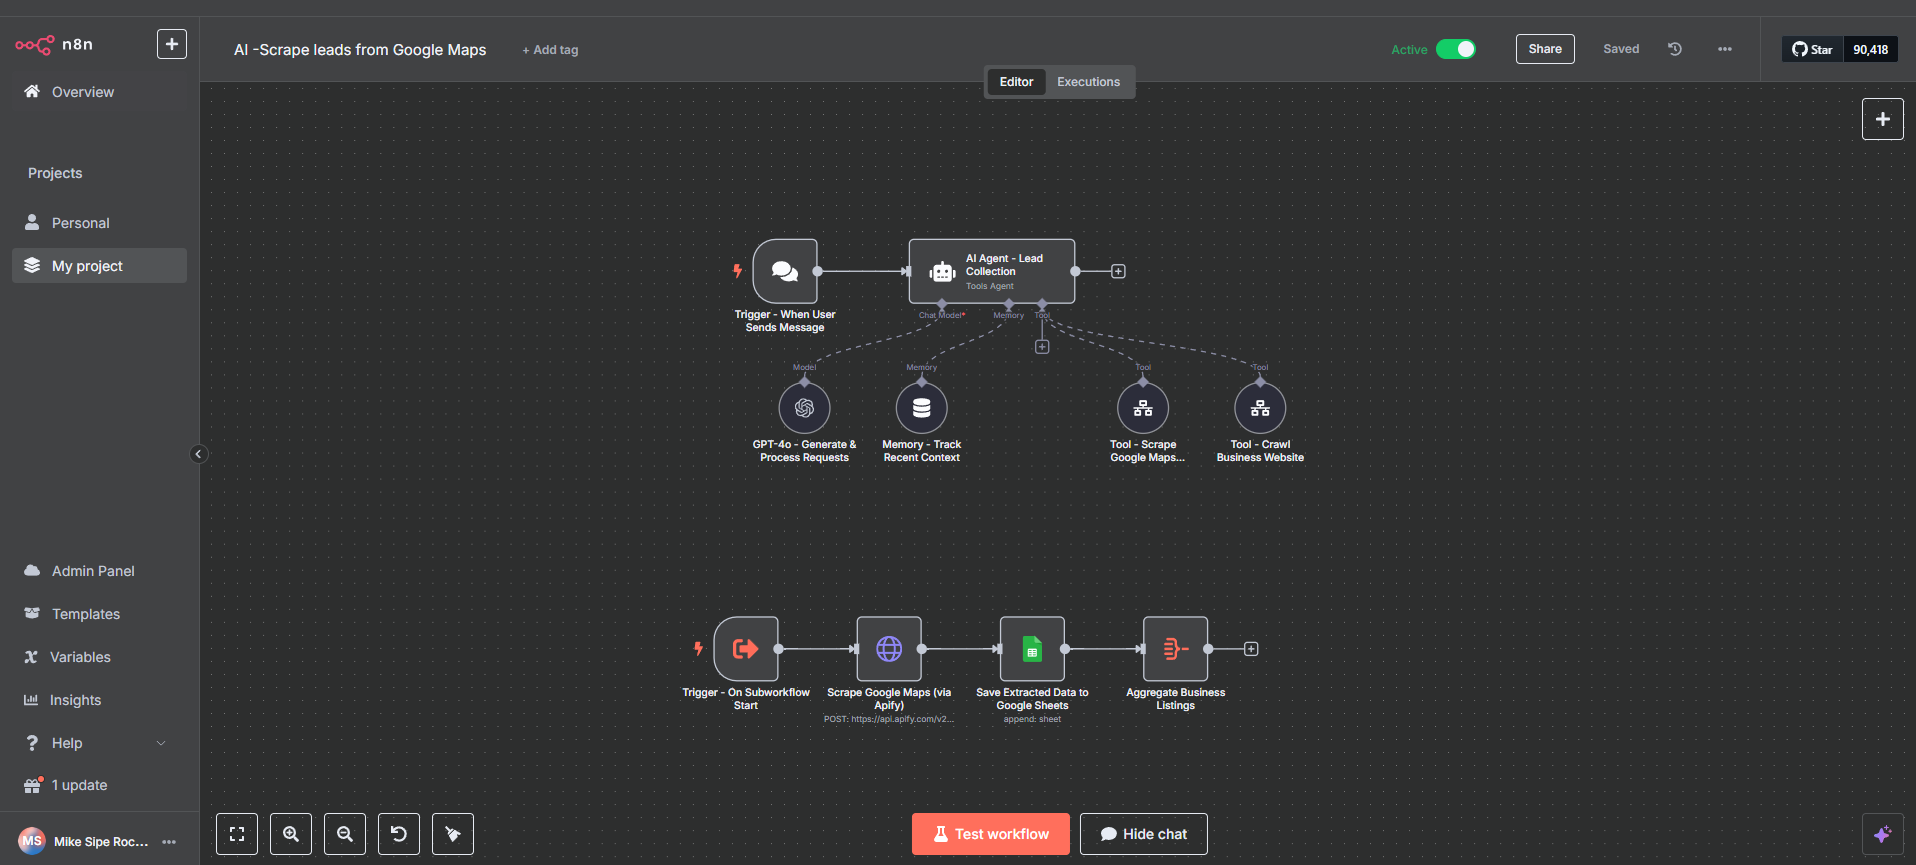The height and width of the screenshot is (865, 1916).
Task: Open user account options menu
Action: coord(169,842)
